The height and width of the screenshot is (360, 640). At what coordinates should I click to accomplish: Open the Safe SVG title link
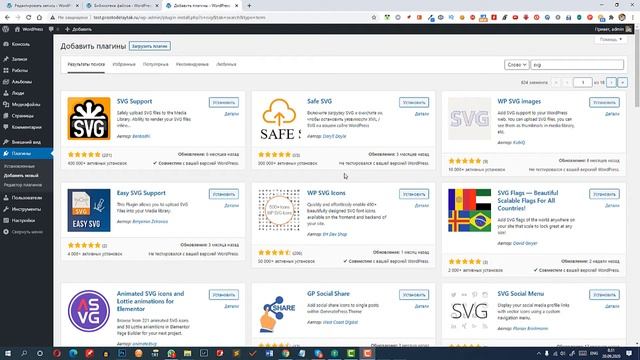(x=320, y=101)
